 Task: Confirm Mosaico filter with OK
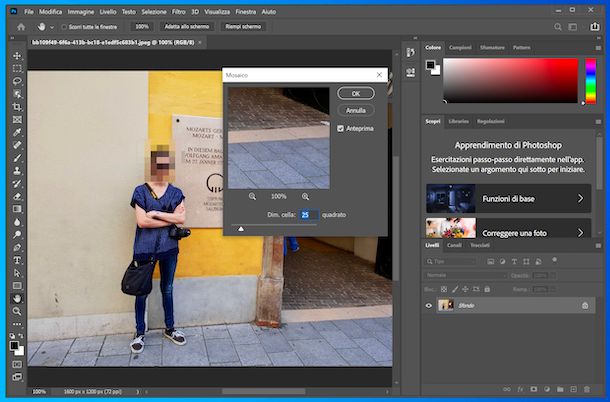(356, 93)
